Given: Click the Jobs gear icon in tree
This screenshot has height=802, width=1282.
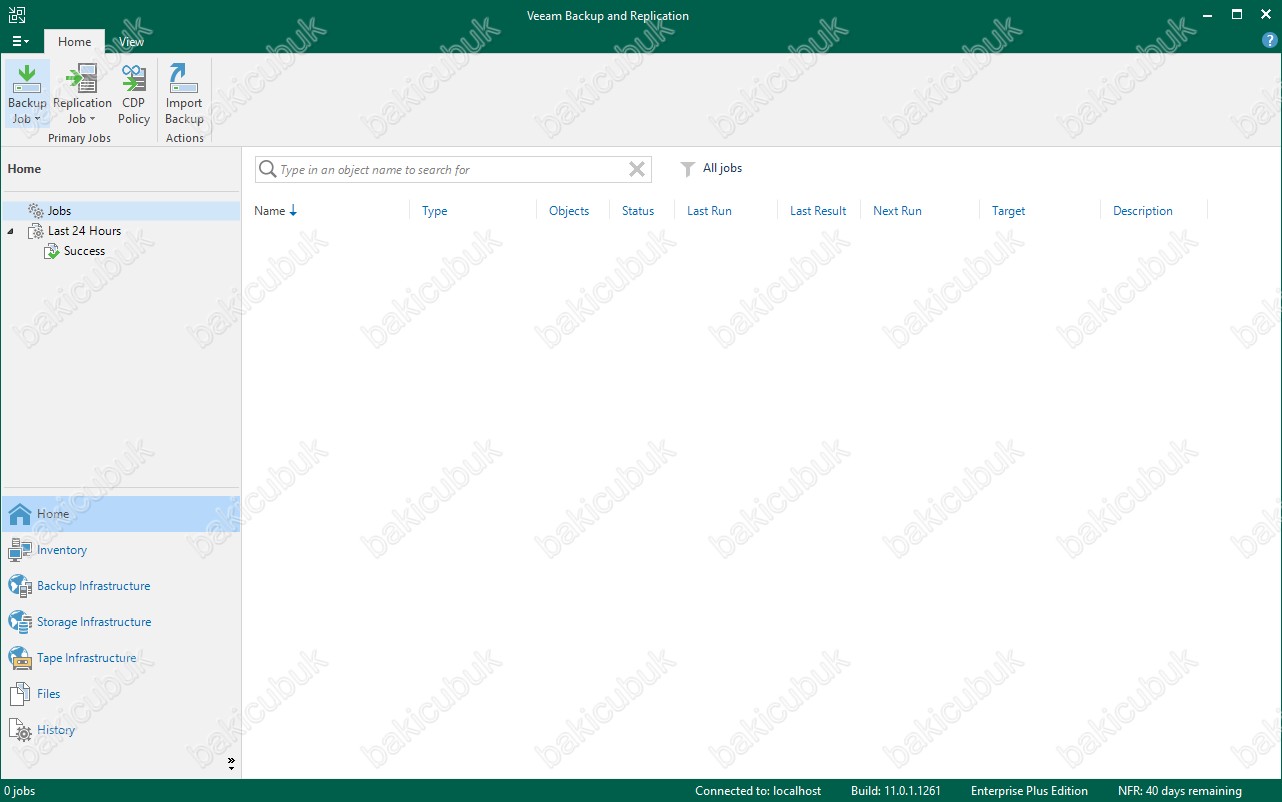Looking at the screenshot, I should [36, 211].
